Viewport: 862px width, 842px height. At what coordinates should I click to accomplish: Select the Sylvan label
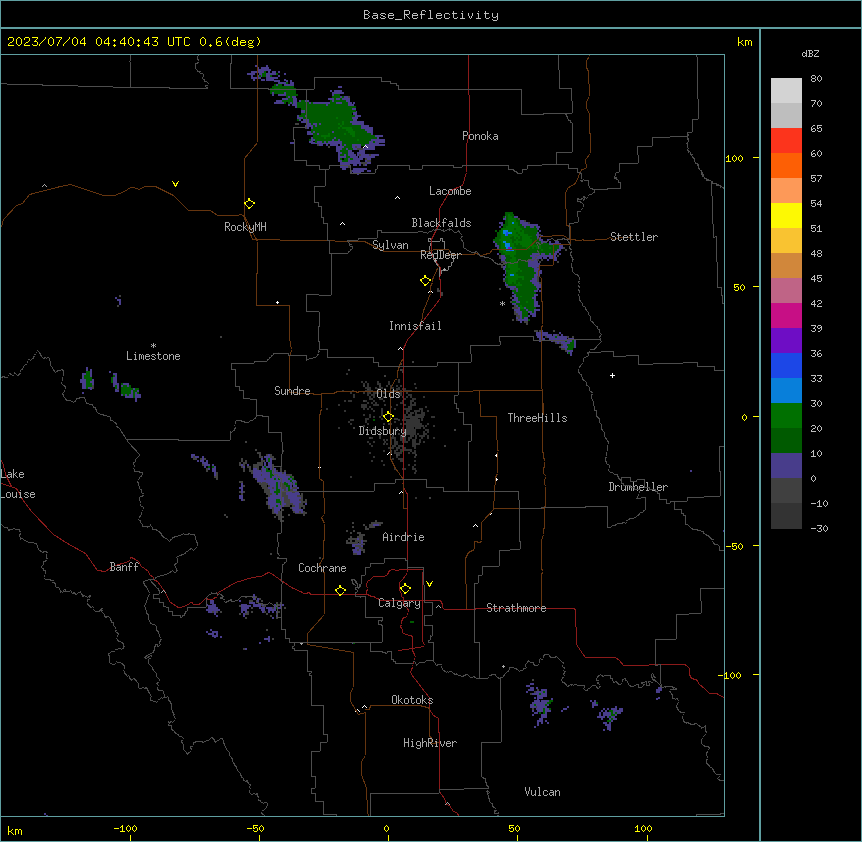click(390, 245)
